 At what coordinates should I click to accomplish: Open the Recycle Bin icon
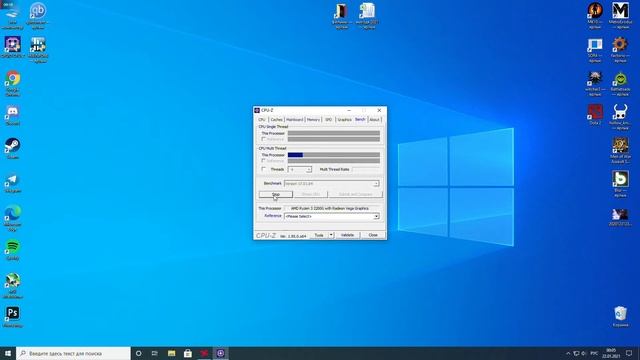coord(620,317)
